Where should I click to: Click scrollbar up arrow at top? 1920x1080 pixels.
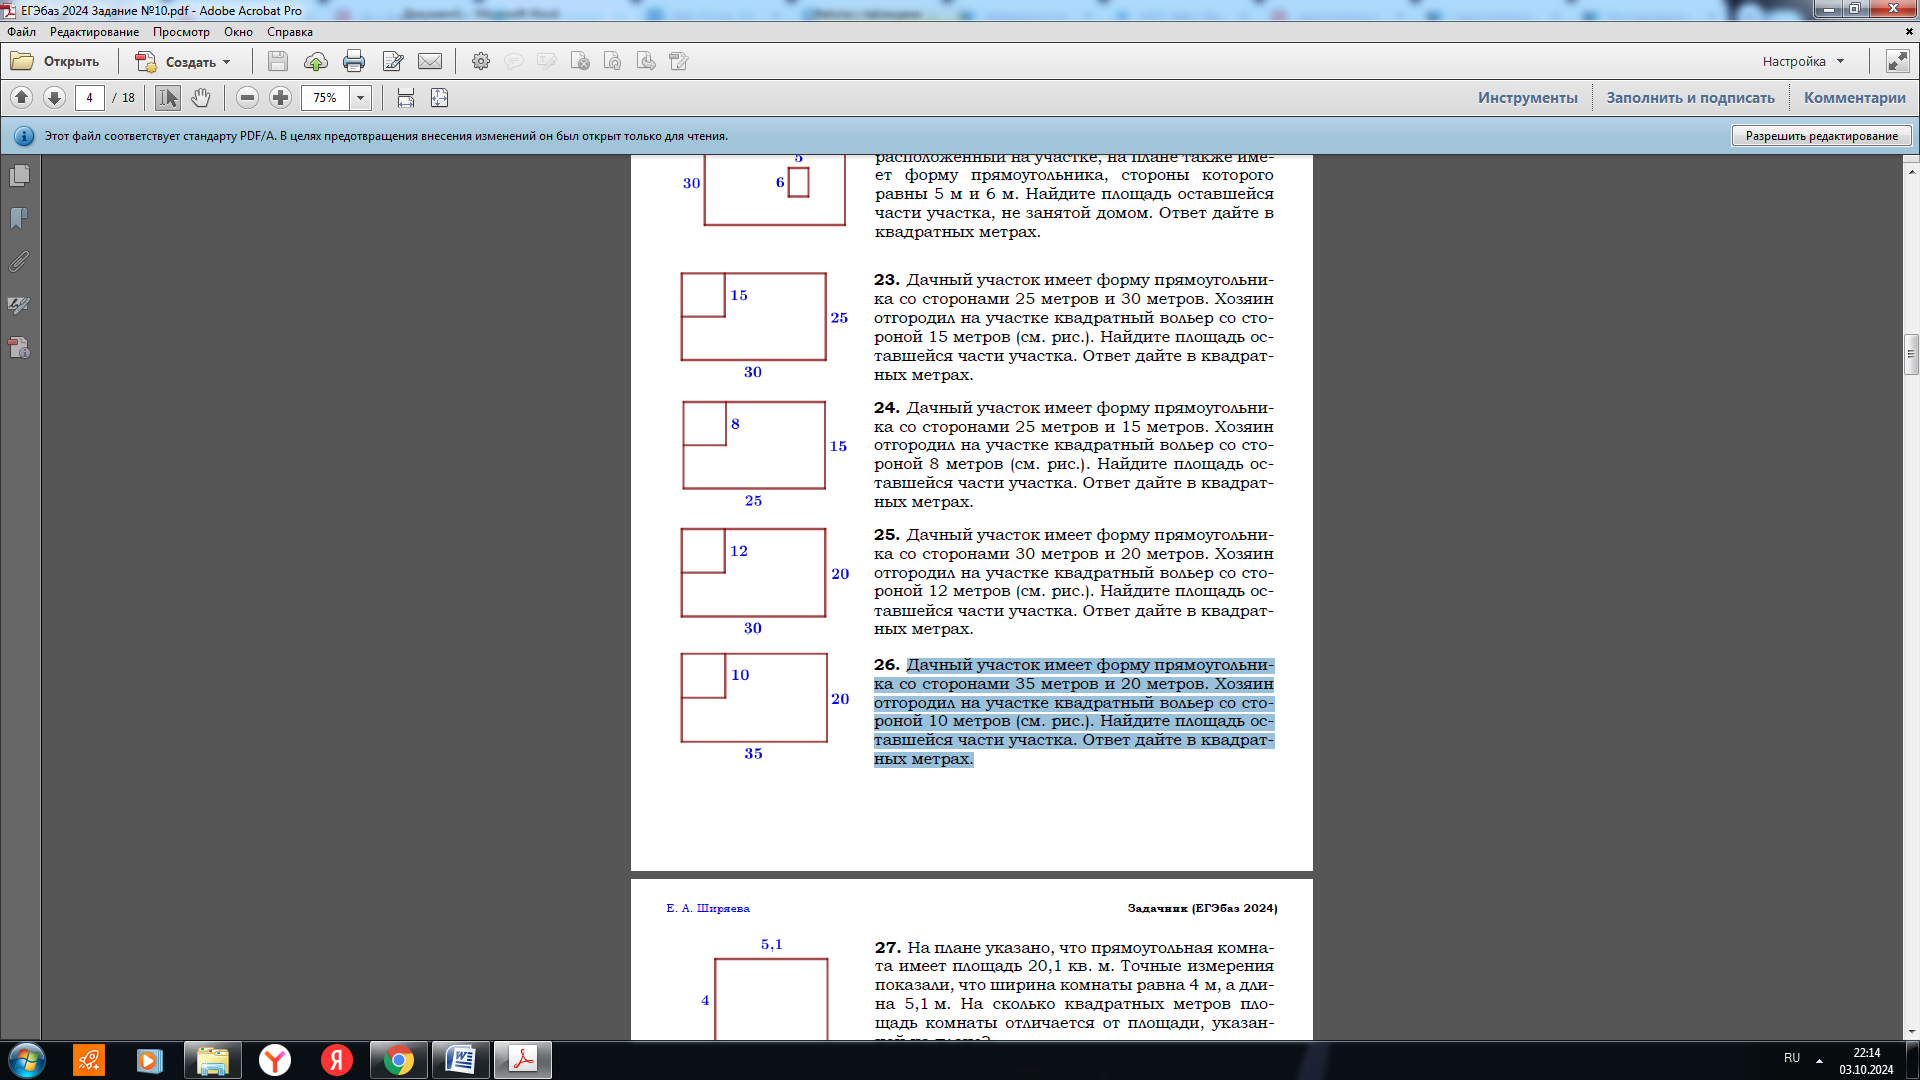tap(1911, 172)
